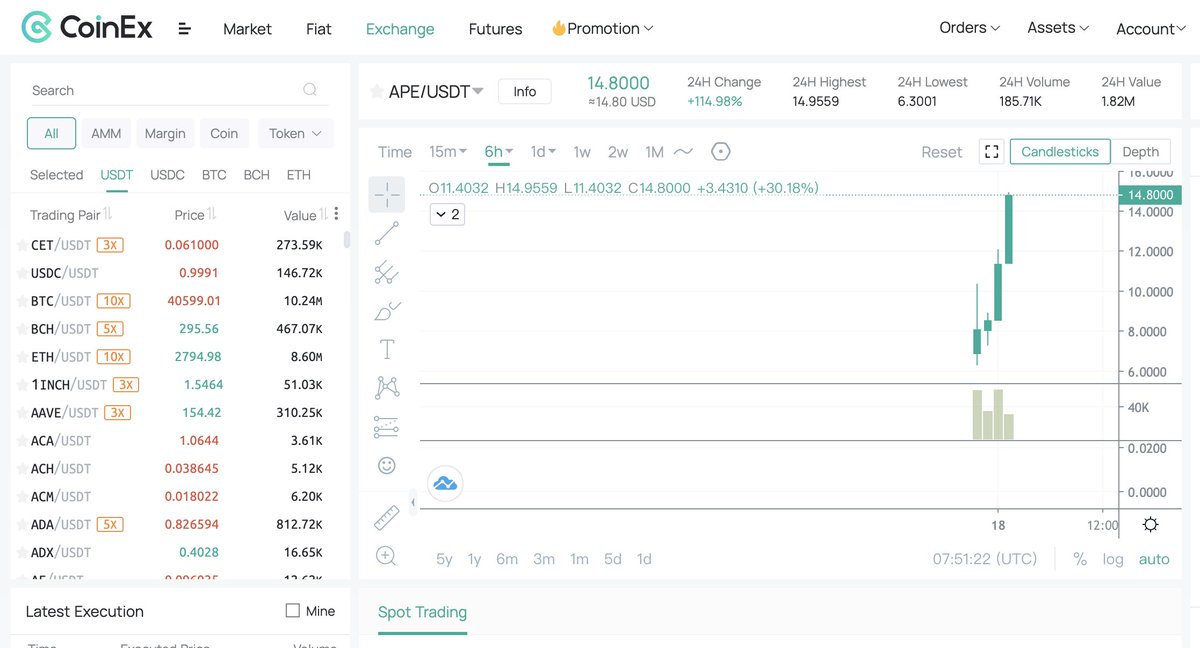Toggle fullscreen chart icon
Viewport: 1200px width, 648px height.
click(992, 152)
